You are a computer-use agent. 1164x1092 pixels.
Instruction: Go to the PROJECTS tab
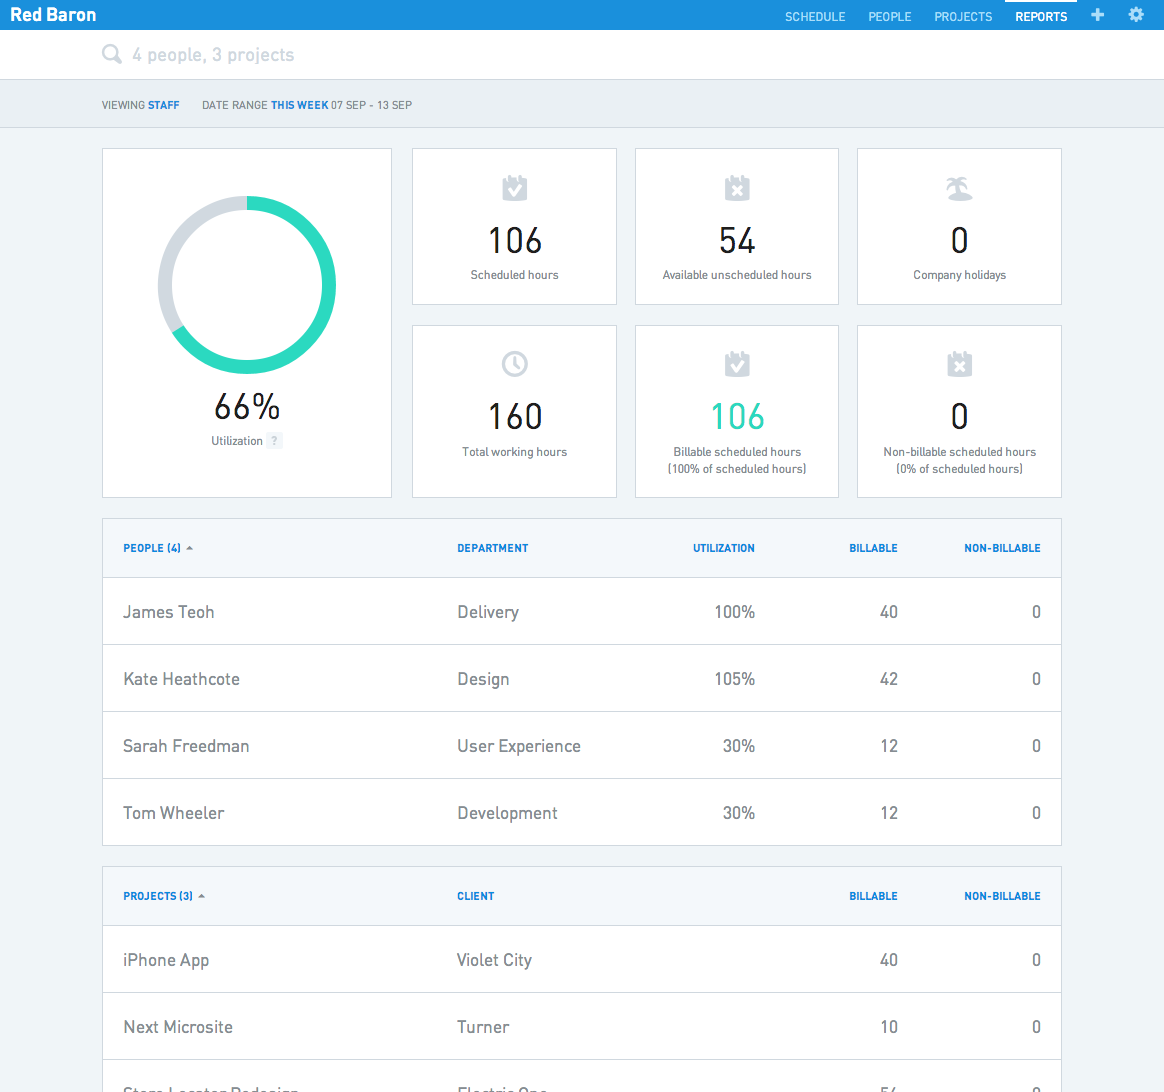[963, 16]
